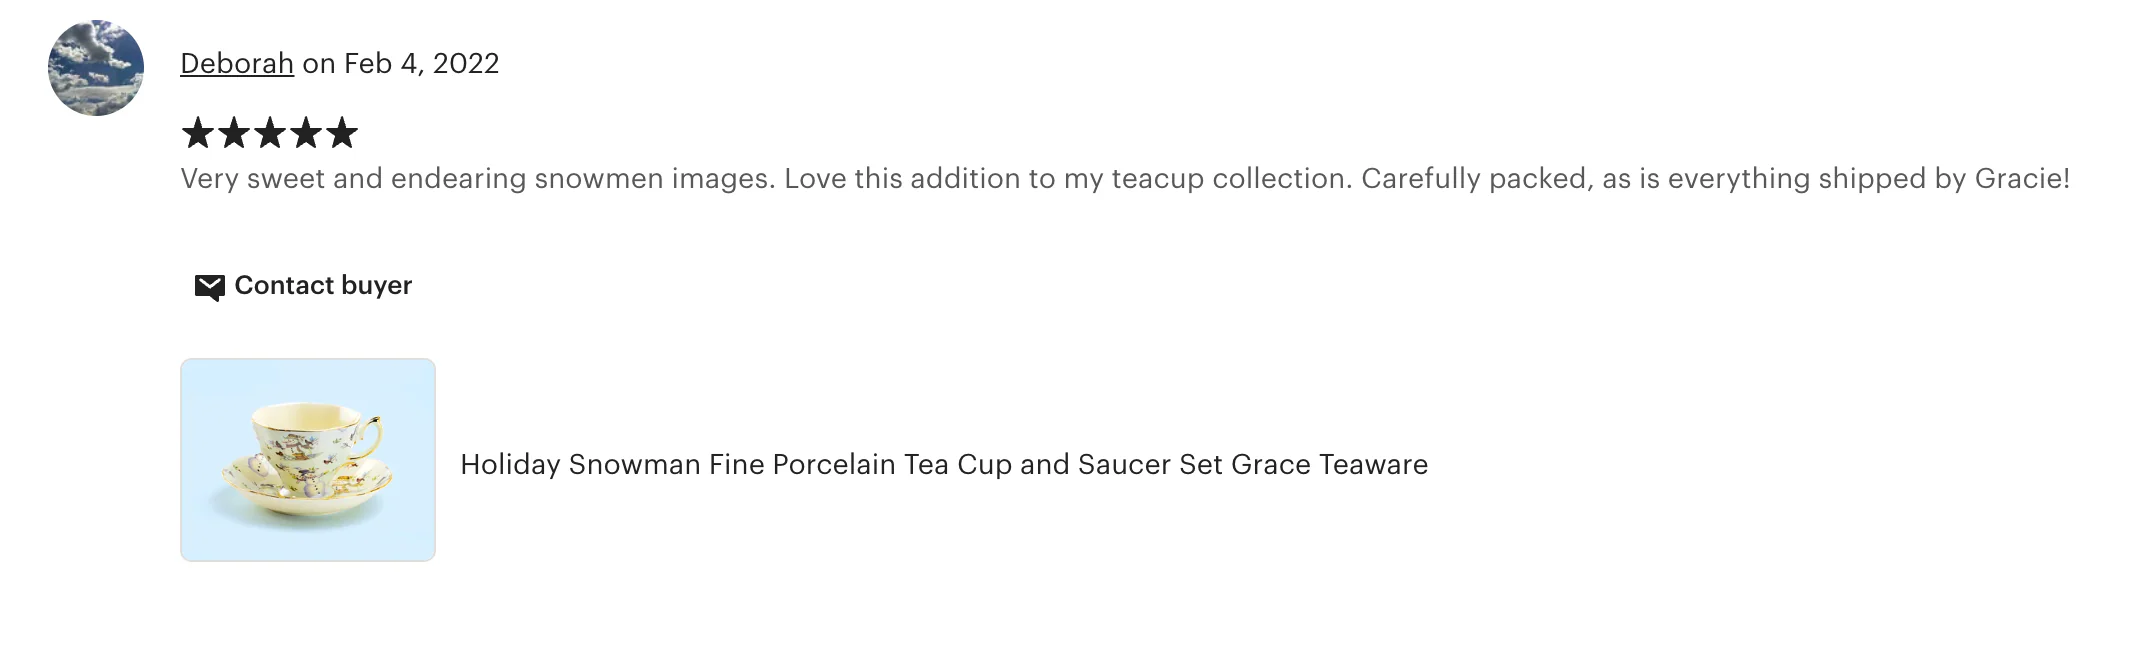This screenshot has width=2130, height=662.
Task: Click the first star of the rating
Action: point(198,133)
